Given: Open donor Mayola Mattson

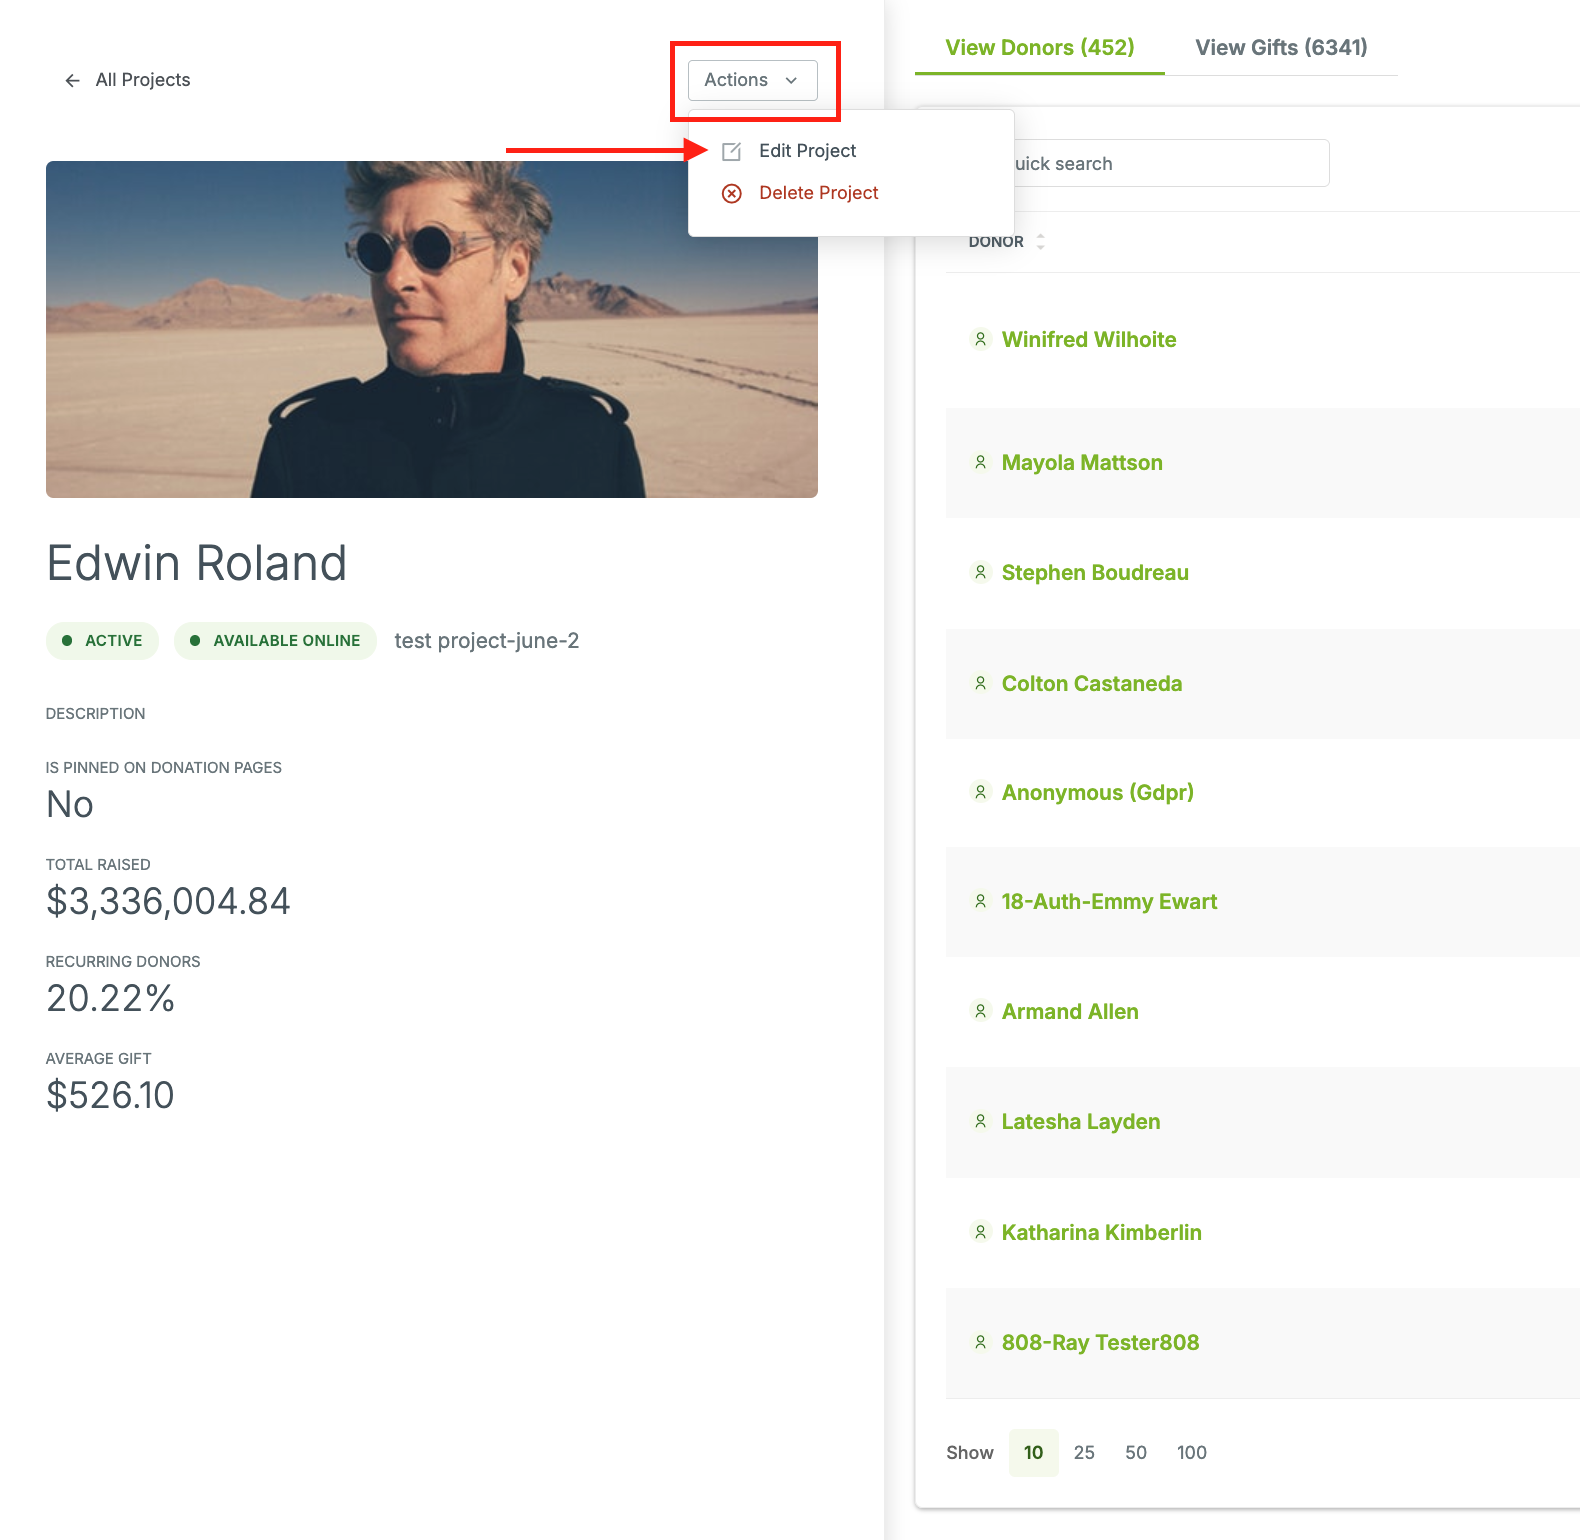Looking at the screenshot, I should click(1082, 463).
